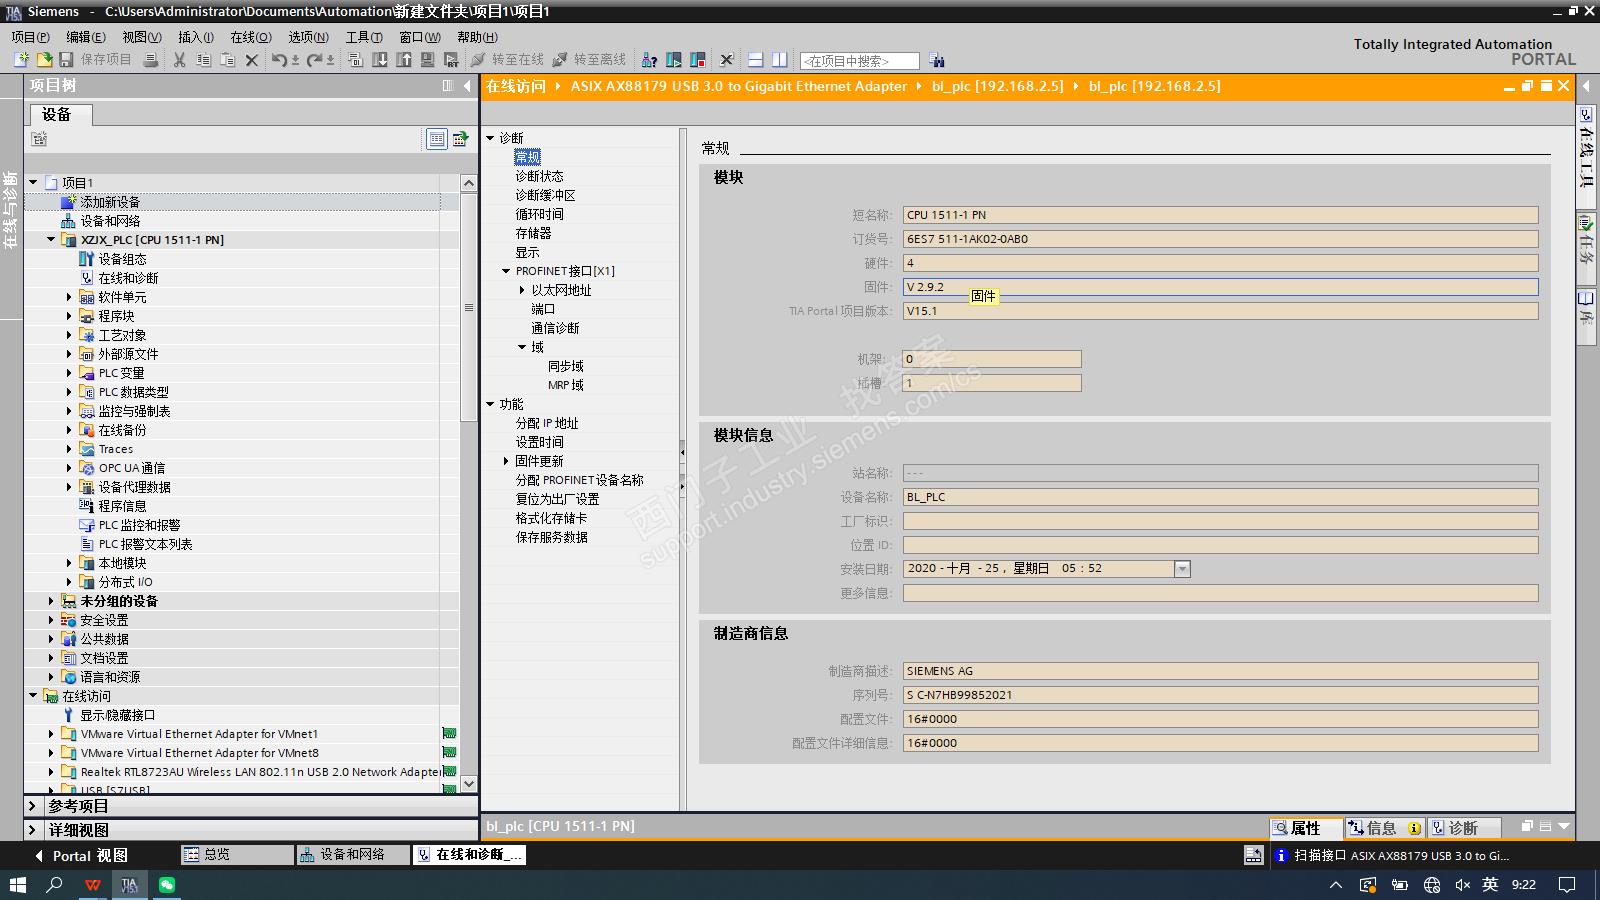Save the project with the floppy disk icon
This screenshot has height=900, width=1600.
tap(67, 60)
